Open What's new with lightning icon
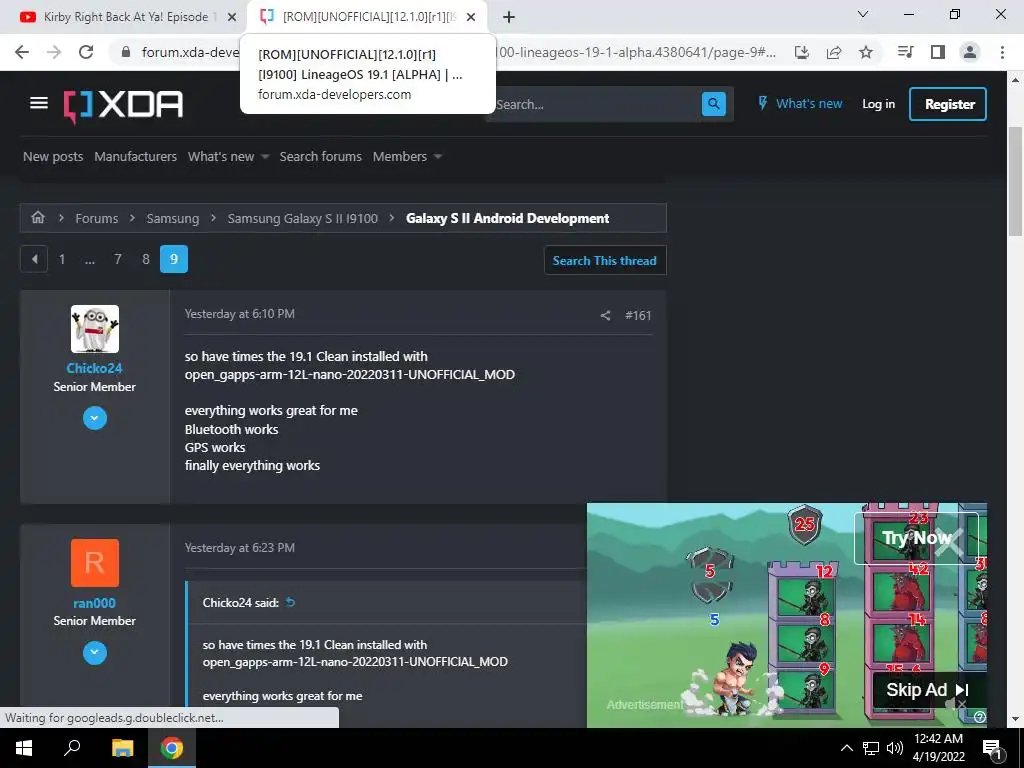Image resolution: width=1024 pixels, height=768 pixels. click(799, 104)
